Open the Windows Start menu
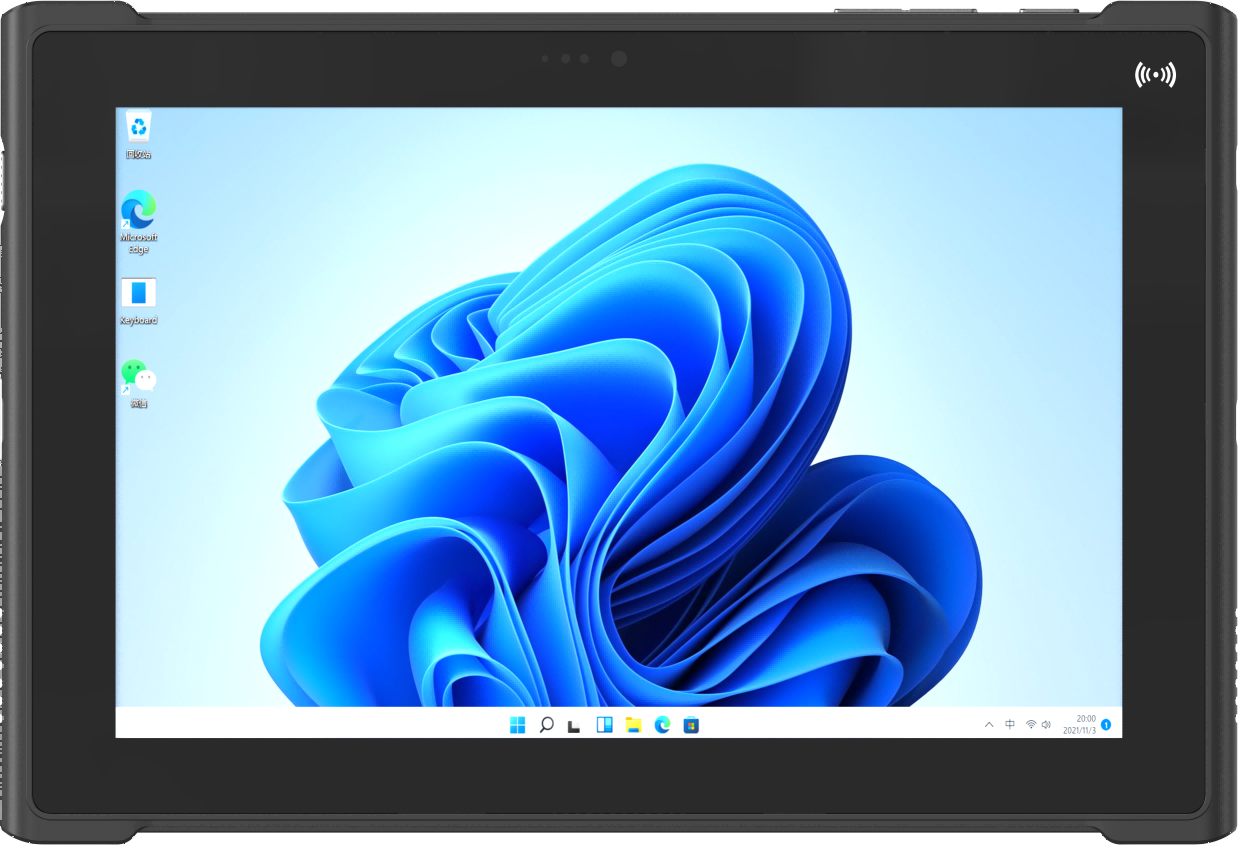This screenshot has width=1238, height=845. pyautogui.click(x=517, y=725)
